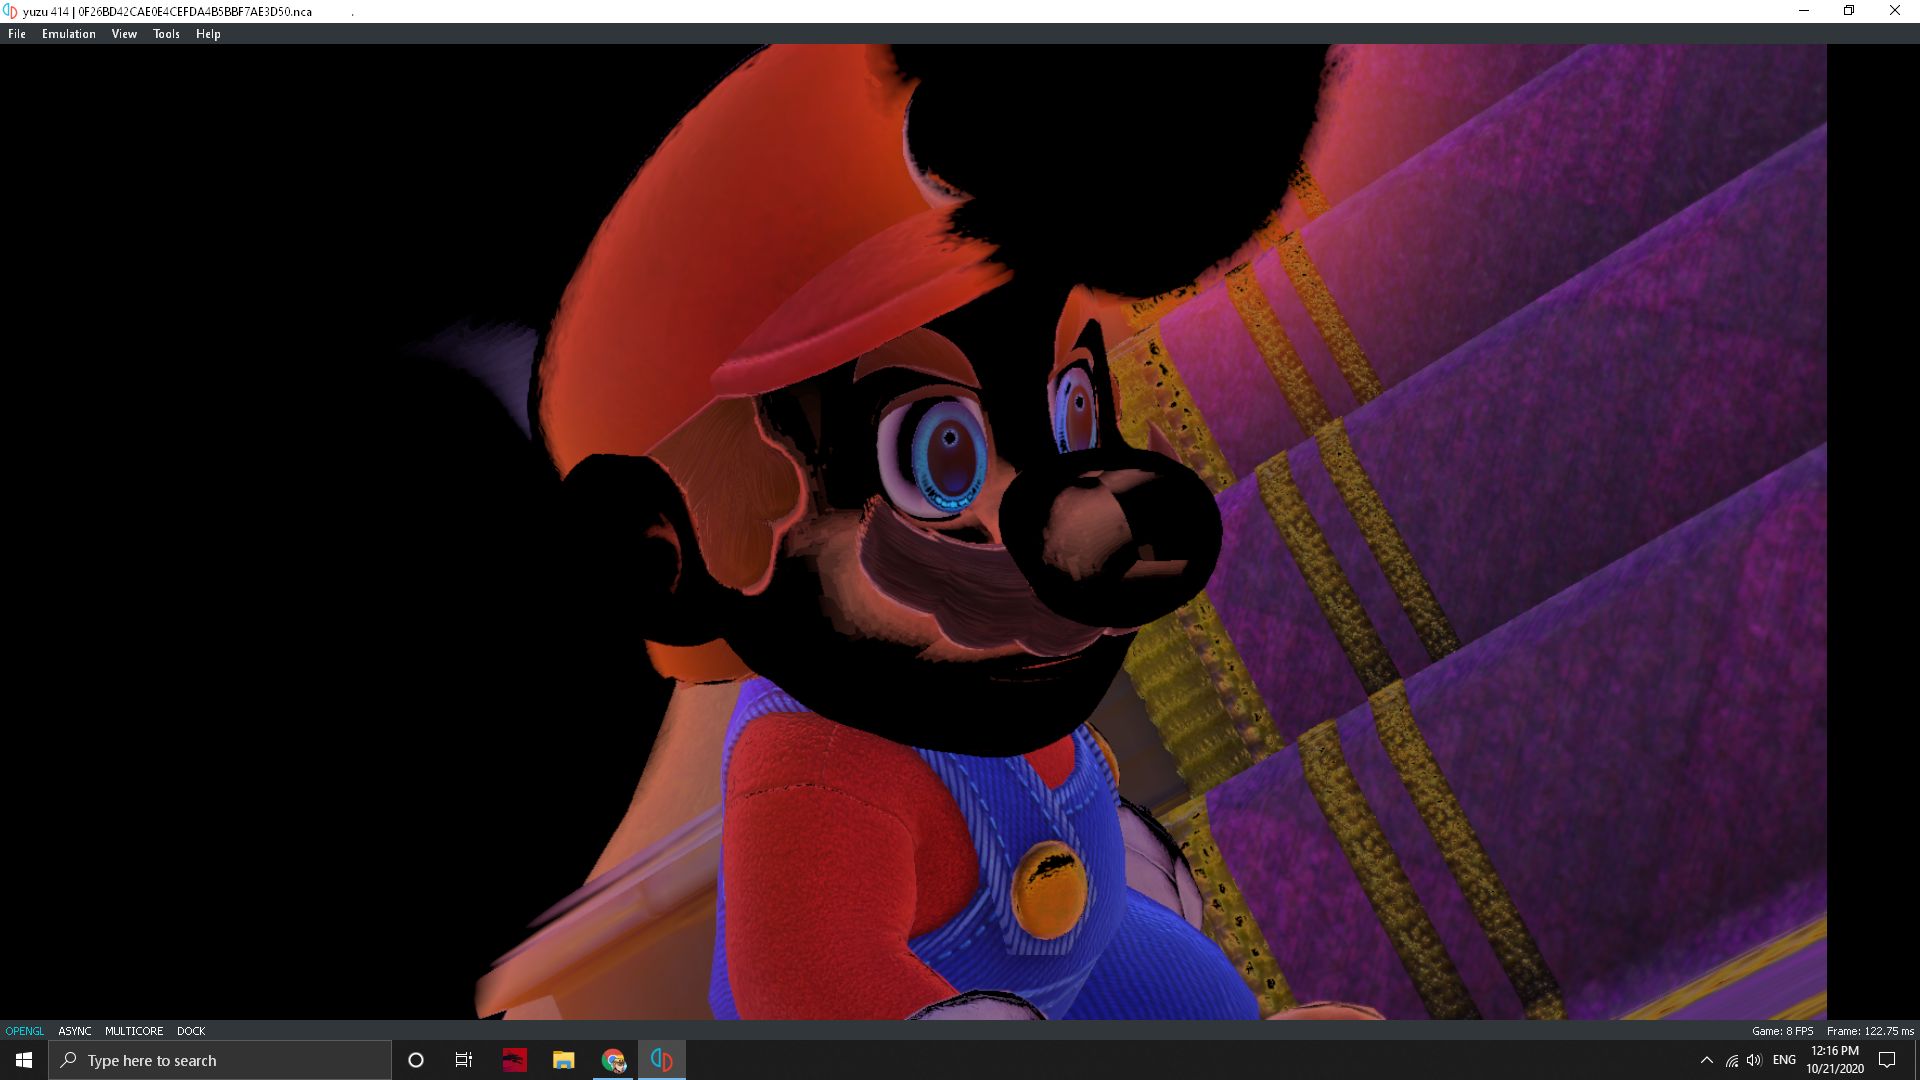Open the Emulation menu

[x=68, y=33]
